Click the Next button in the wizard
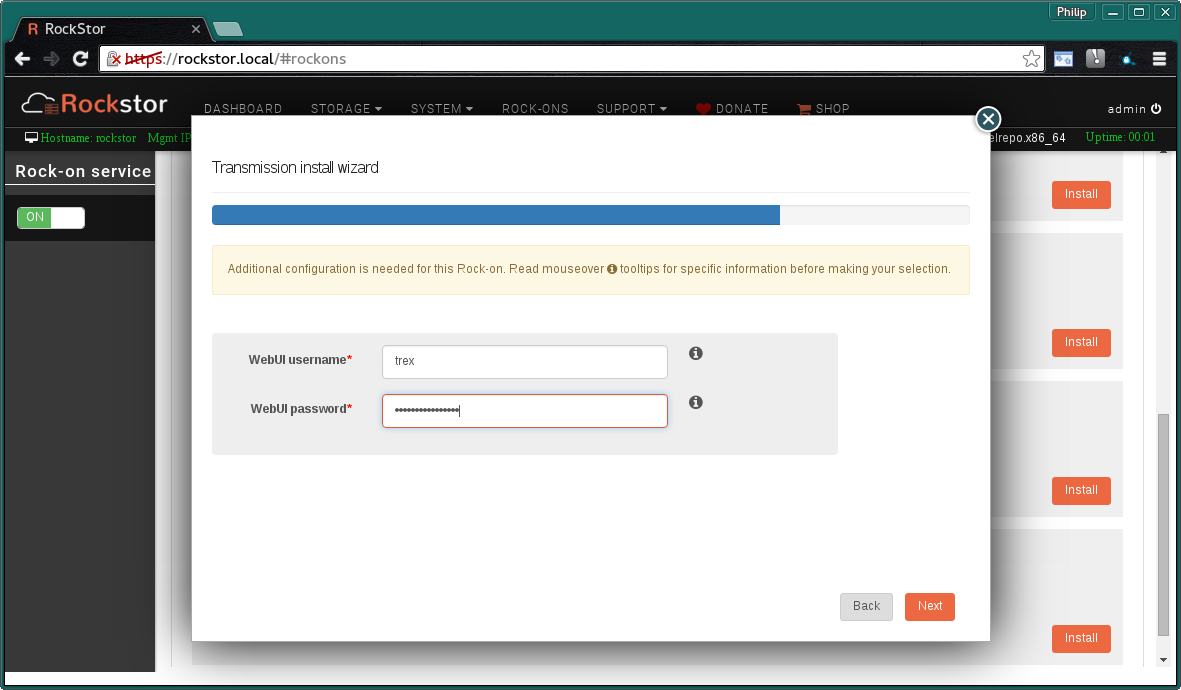 tap(929, 606)
